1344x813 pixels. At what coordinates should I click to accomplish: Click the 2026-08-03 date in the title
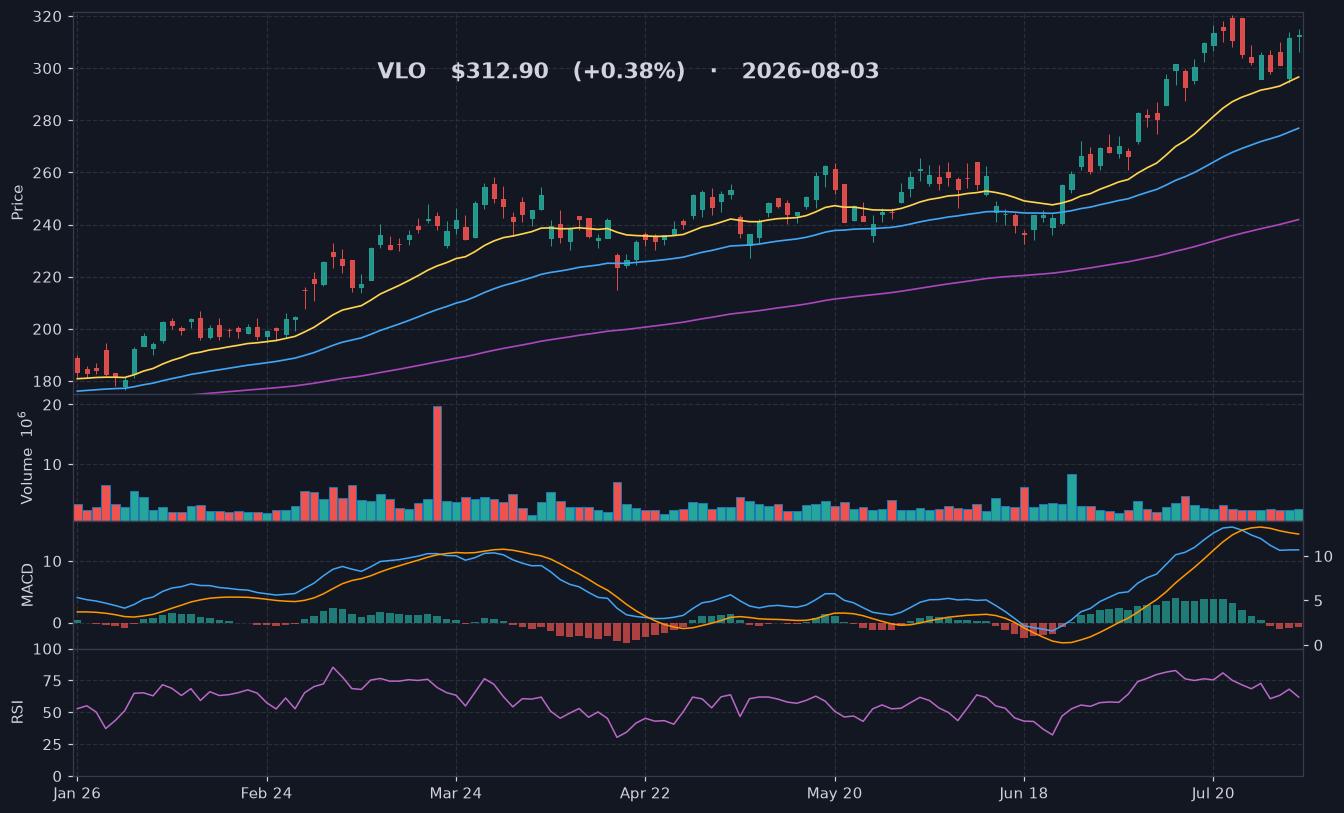coord(810,72)
